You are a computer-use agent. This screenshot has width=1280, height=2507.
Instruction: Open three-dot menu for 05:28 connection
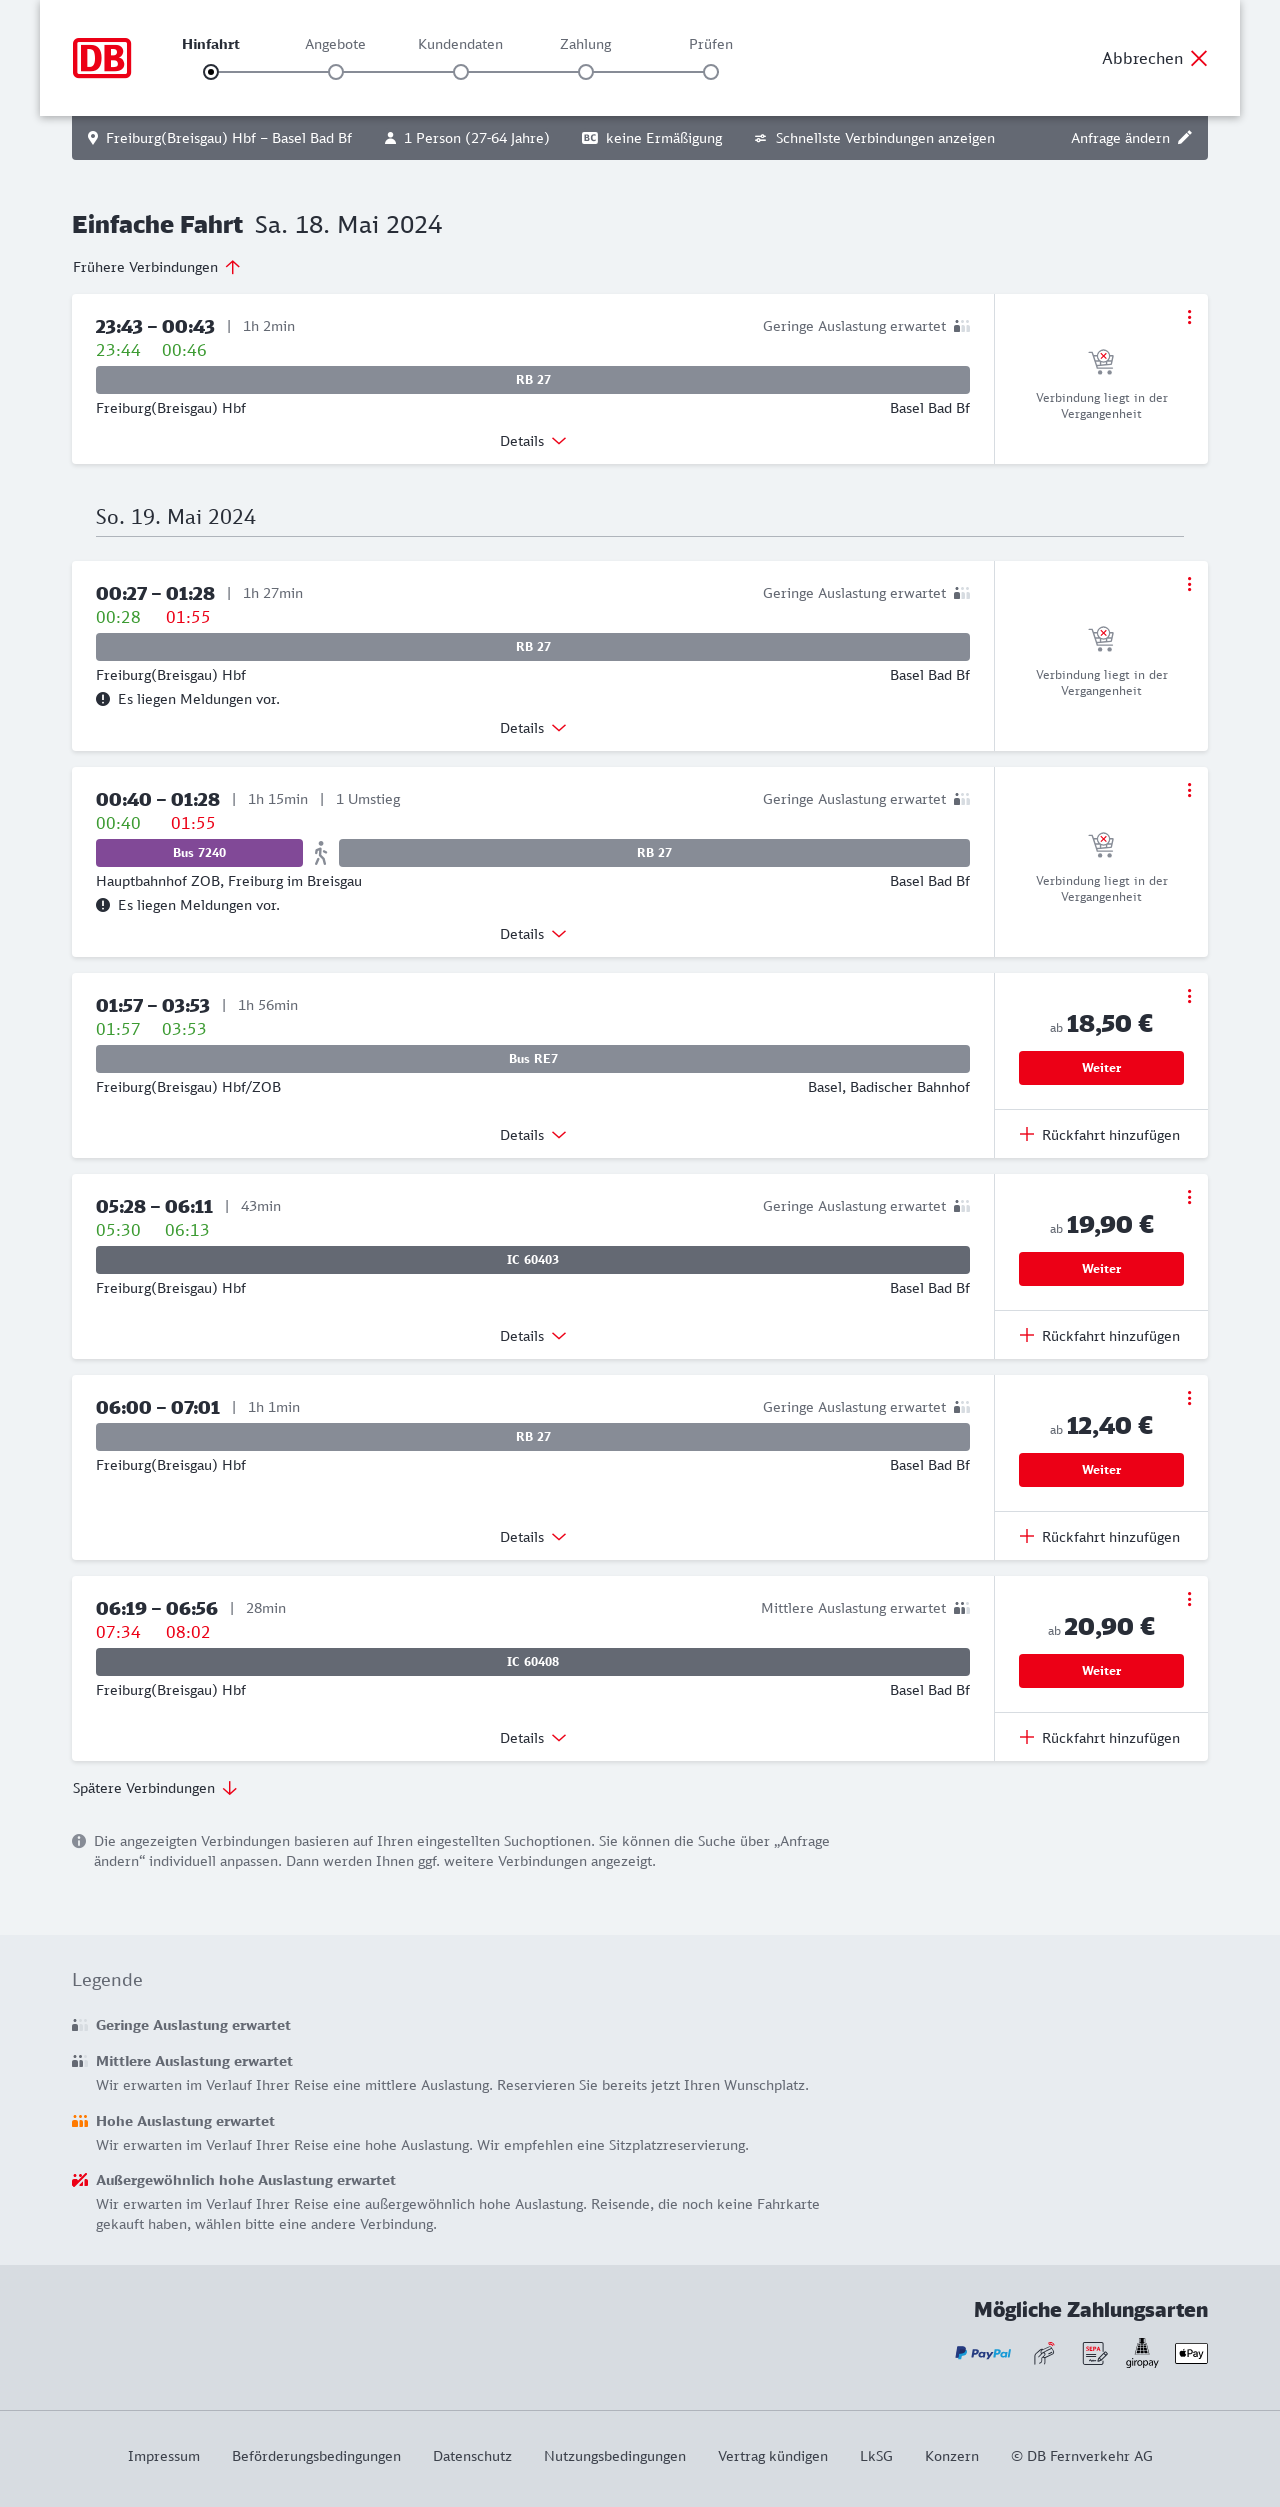1189,1197
